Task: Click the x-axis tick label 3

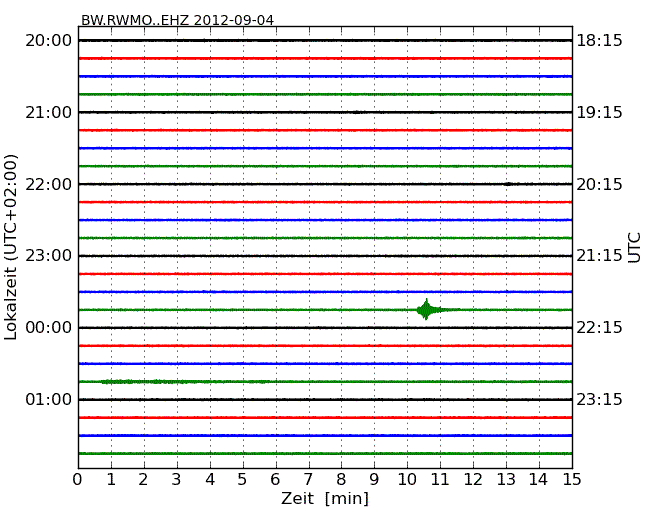Action: pos(177,479)
